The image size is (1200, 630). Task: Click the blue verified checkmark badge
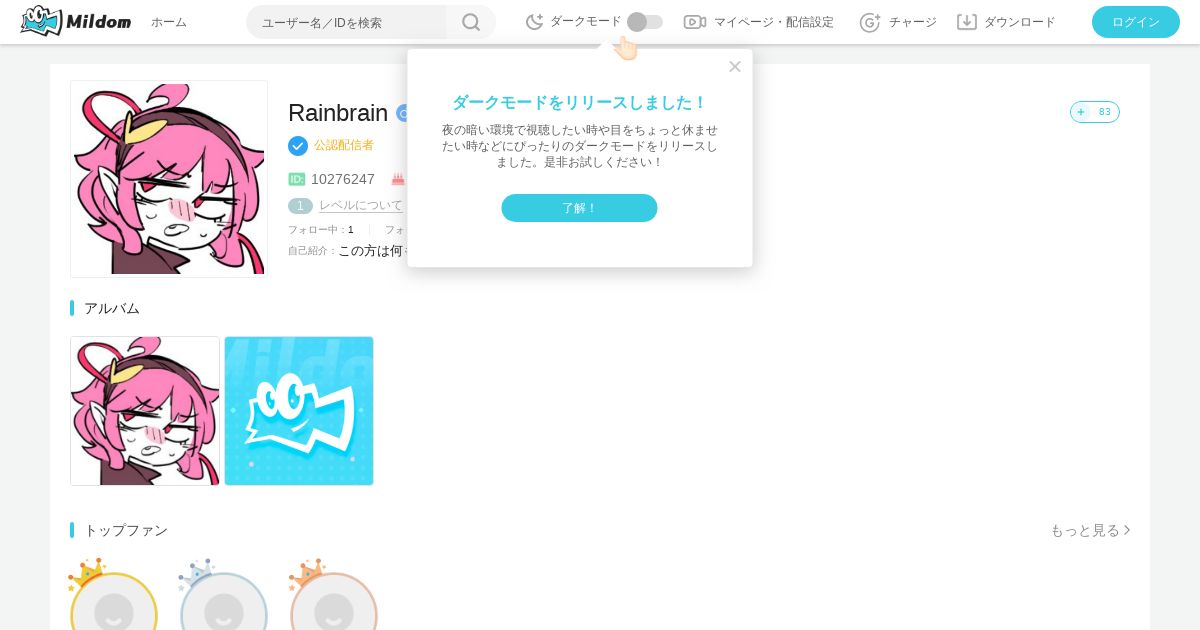(298, 146)
